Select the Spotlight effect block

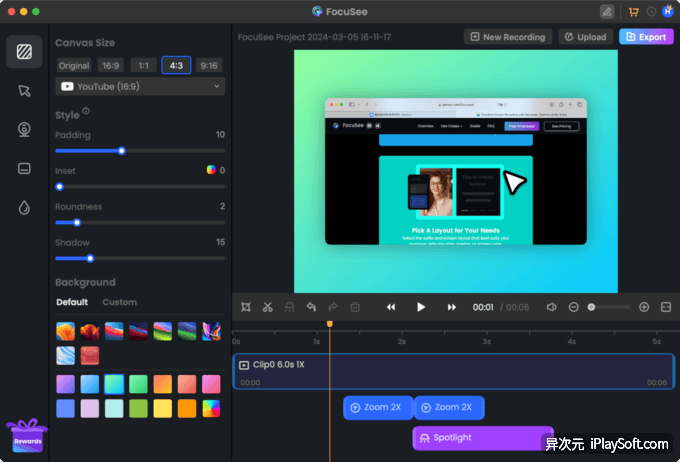click(483, 438)
